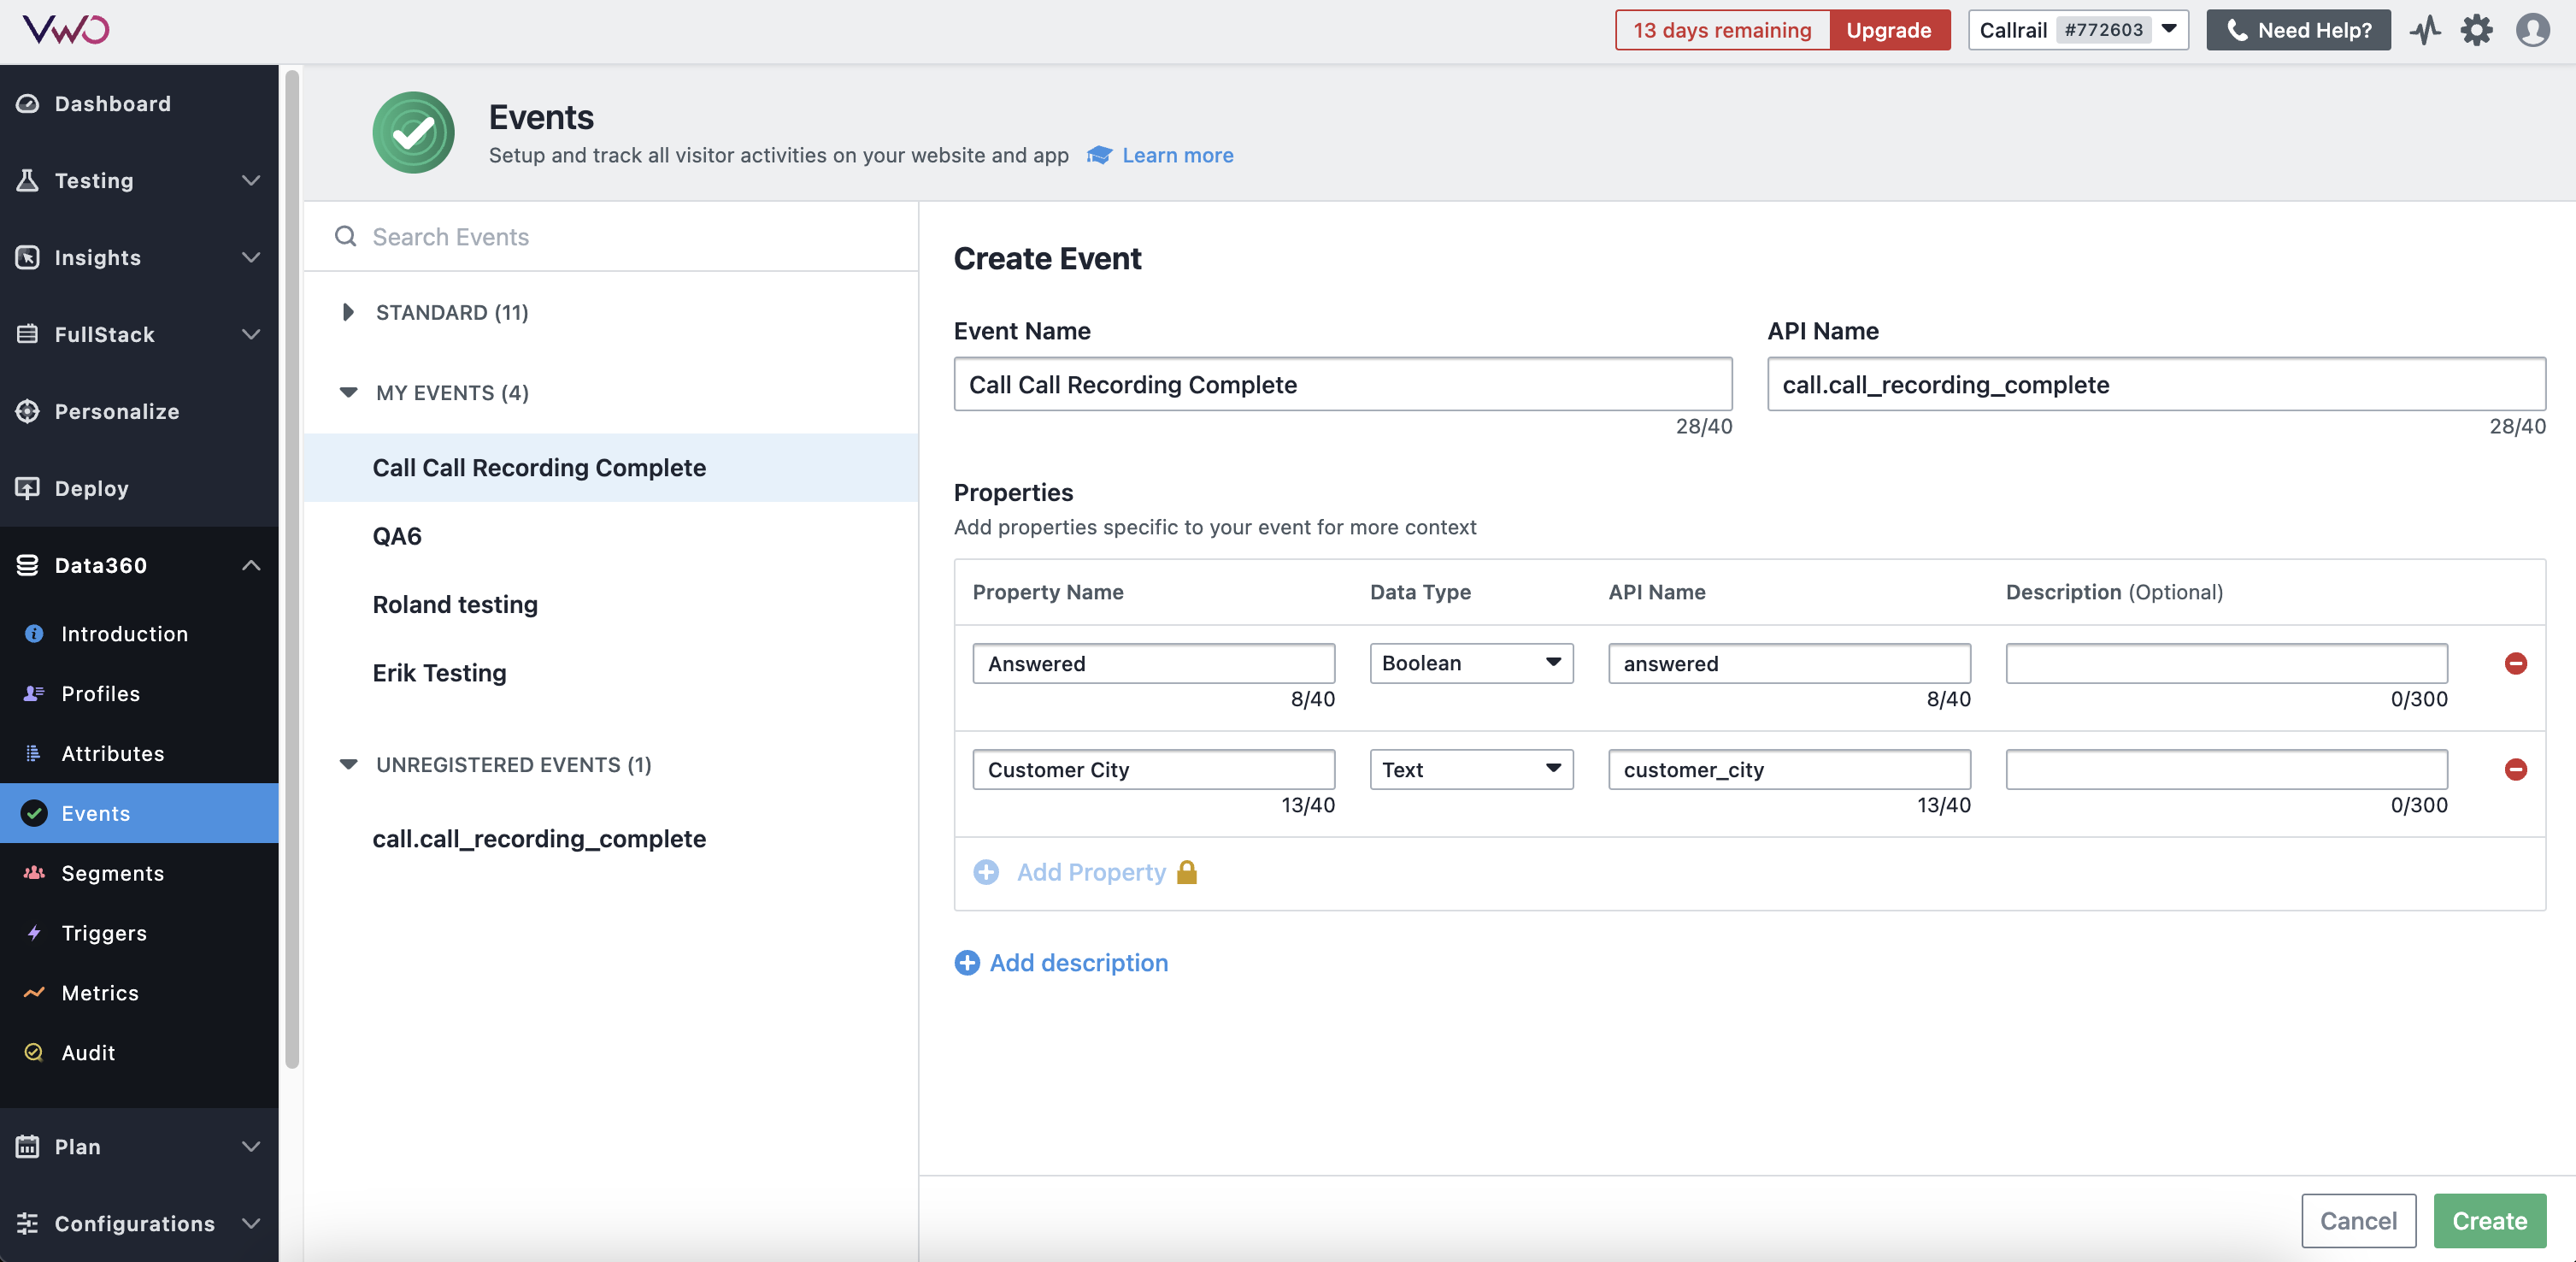Image resolution: width=2576 pixels, height=1262 pixels.
Task: Open Triggers in Data360 sidebar
Action: tap(104, 932)
